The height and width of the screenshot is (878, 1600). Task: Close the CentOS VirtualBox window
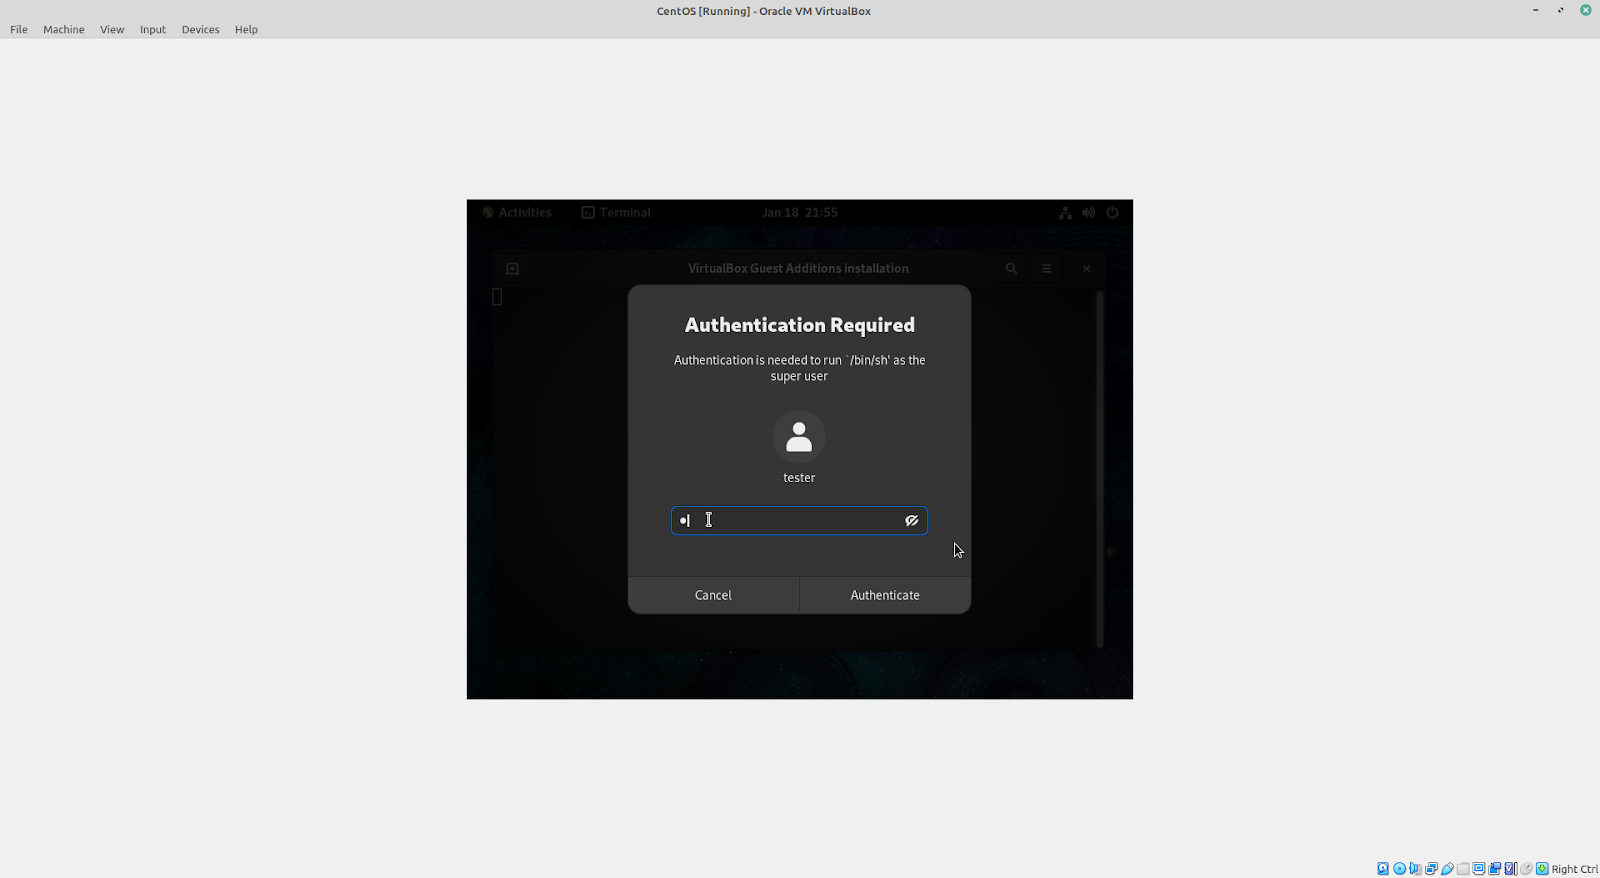pos(1586,10)
